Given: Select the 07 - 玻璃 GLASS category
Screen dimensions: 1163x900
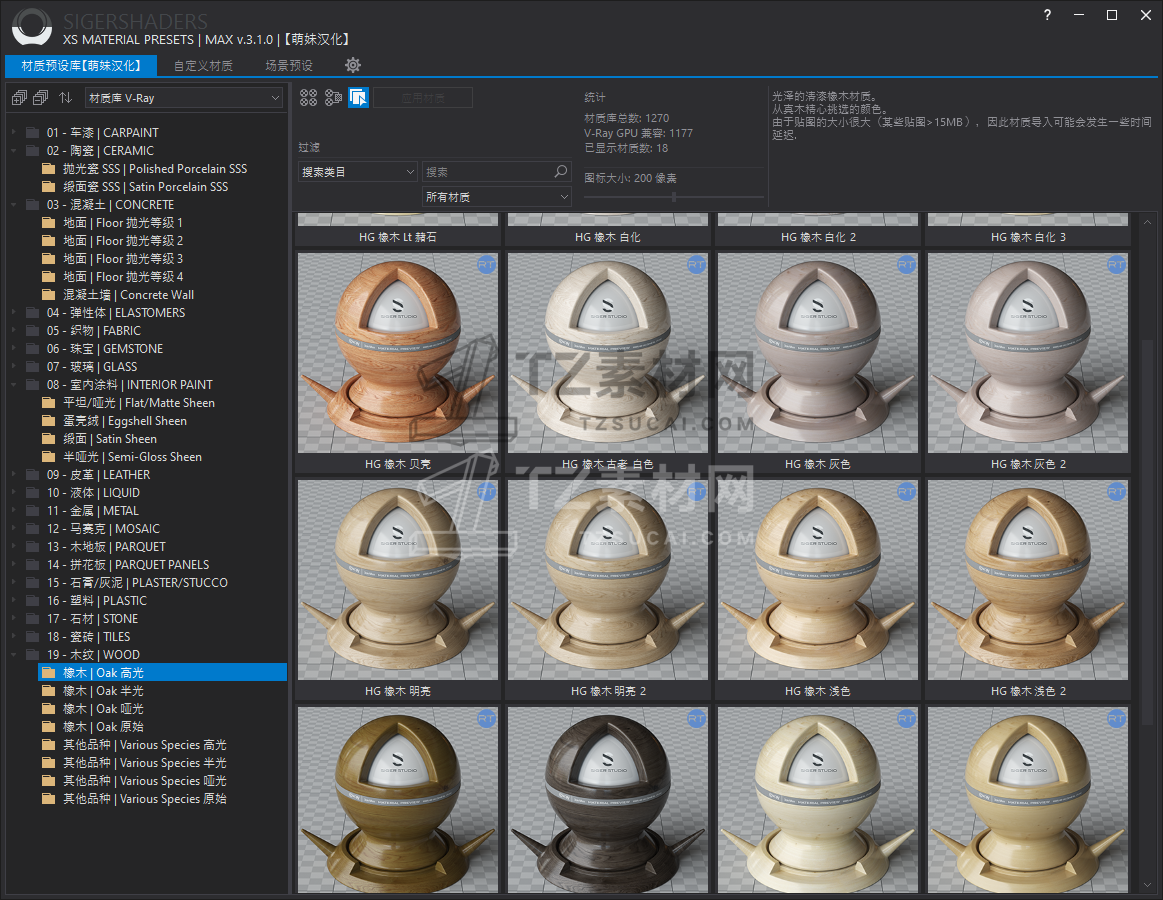Looking at the screenshot, I should tap(92, 367).
